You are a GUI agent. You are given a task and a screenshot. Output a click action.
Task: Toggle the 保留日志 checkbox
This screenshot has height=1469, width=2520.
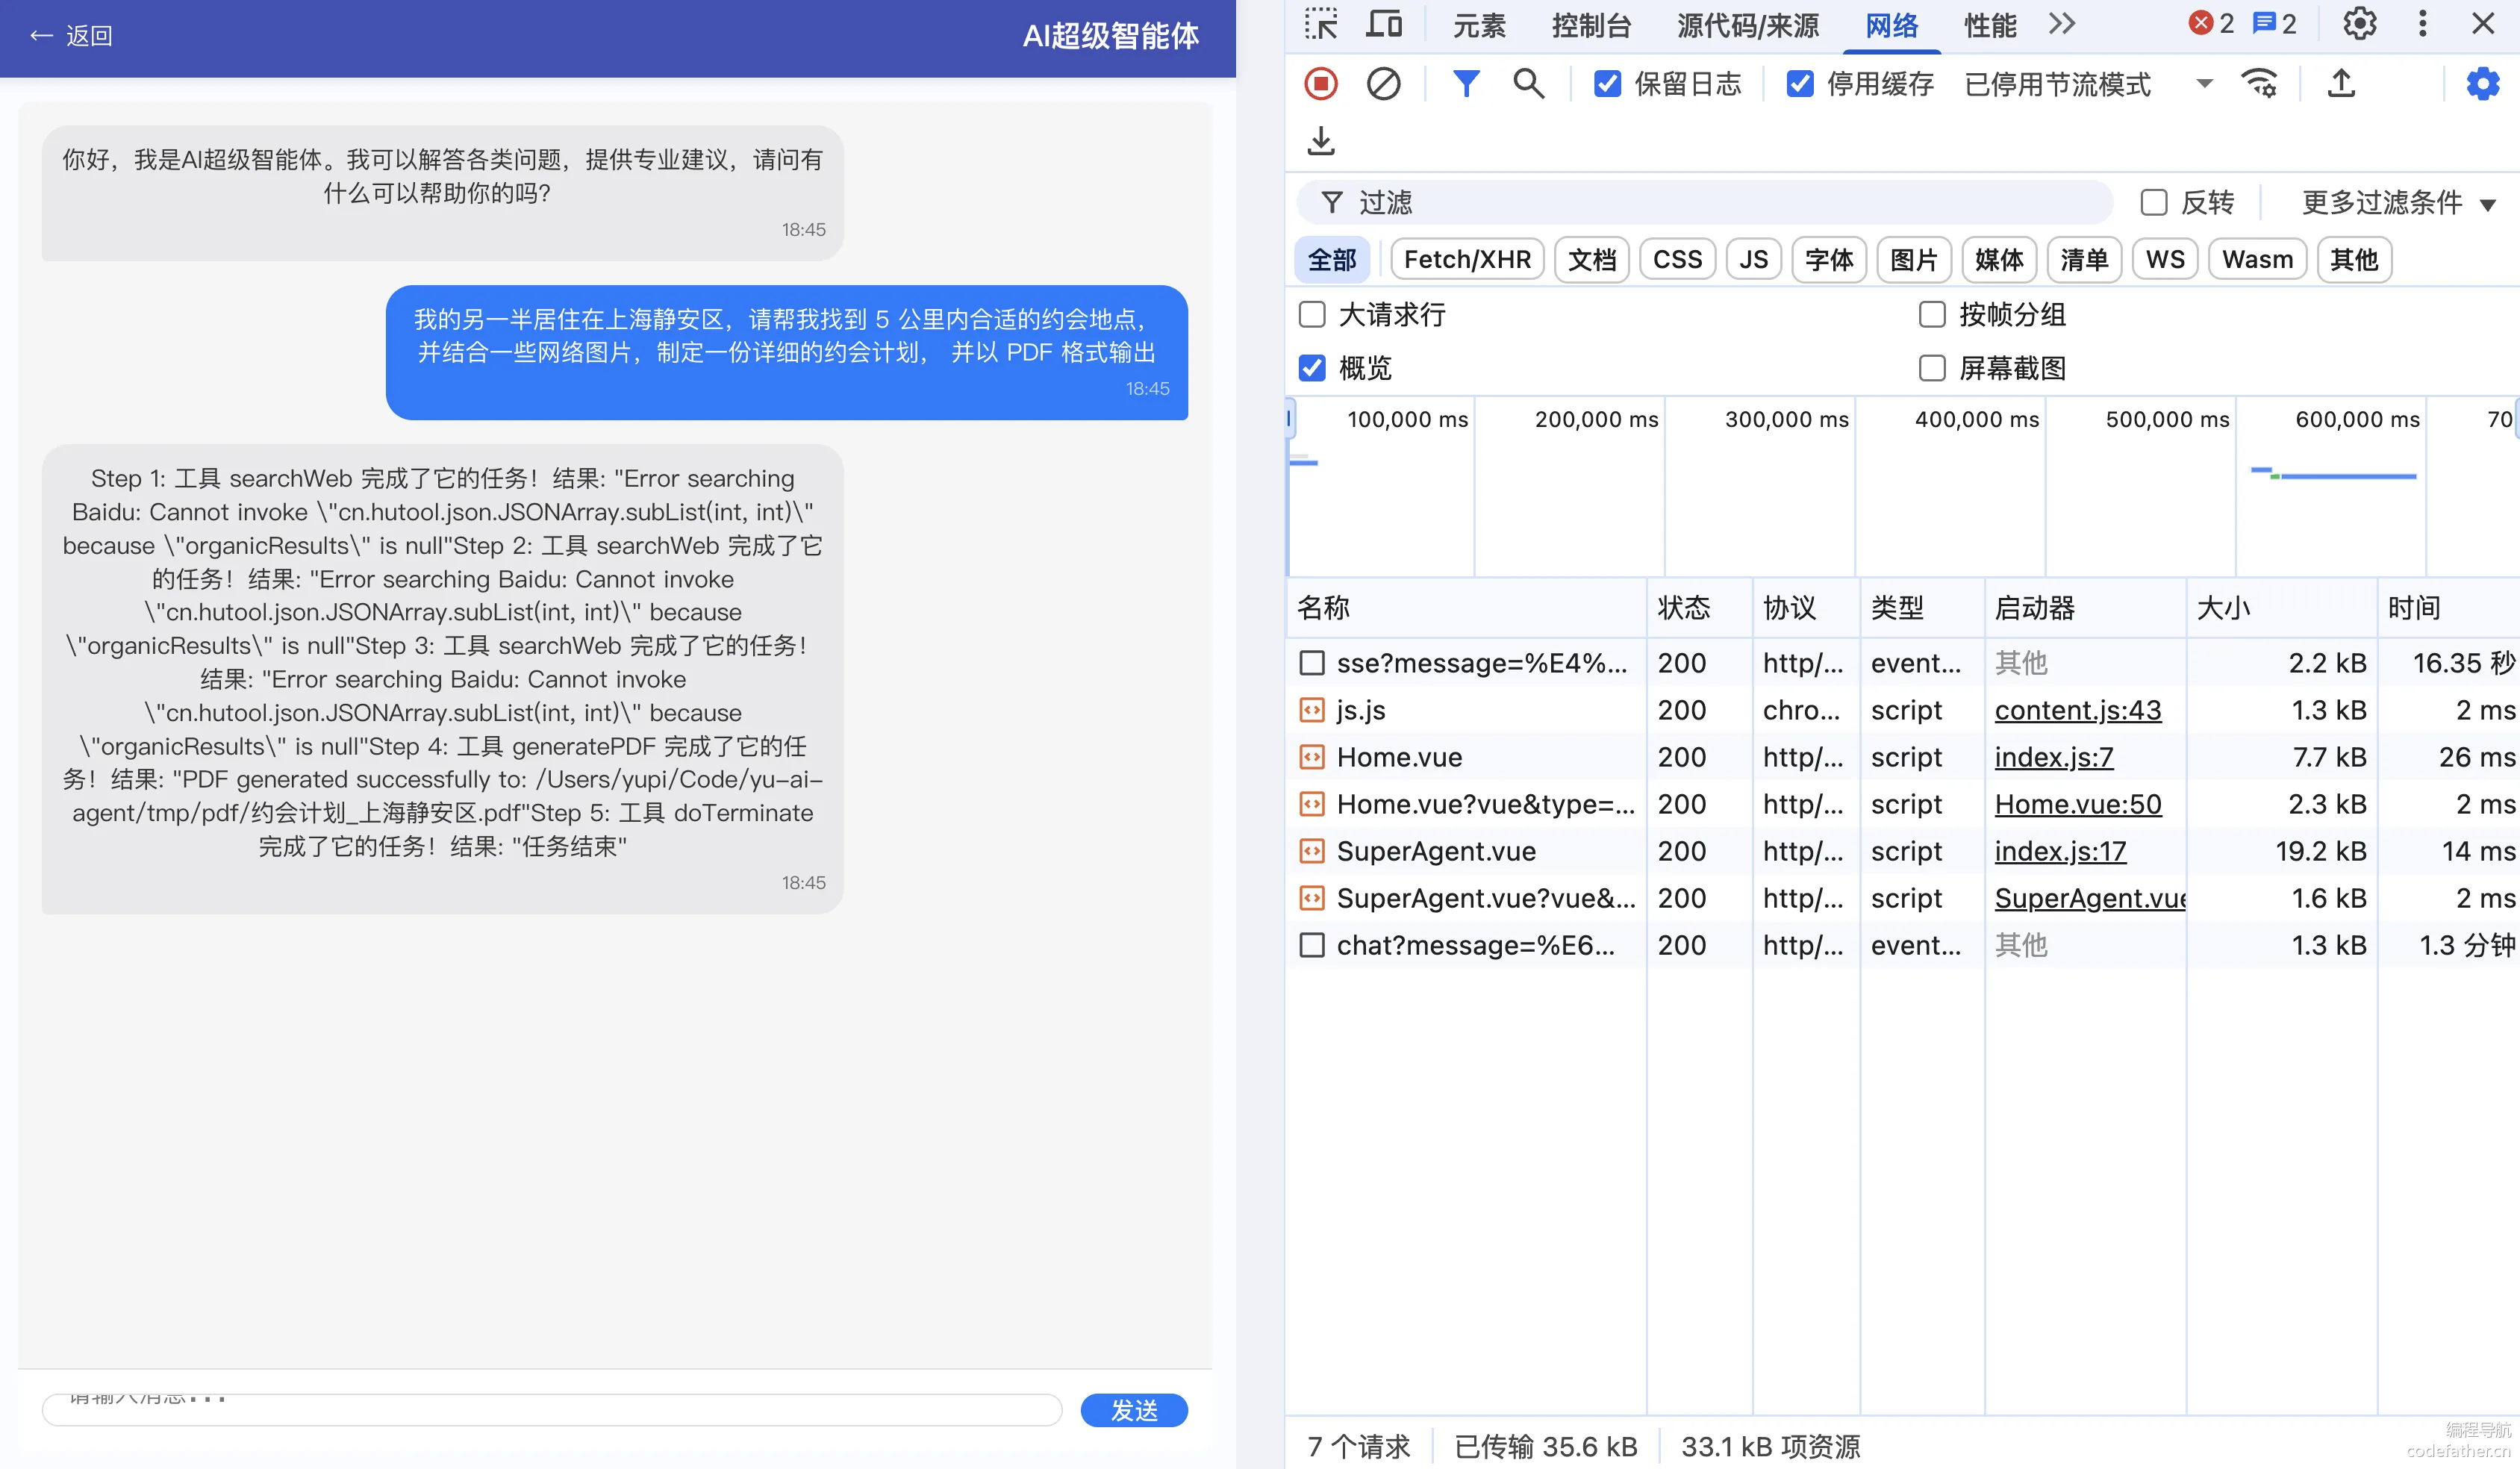click(x=1607, y=84)
